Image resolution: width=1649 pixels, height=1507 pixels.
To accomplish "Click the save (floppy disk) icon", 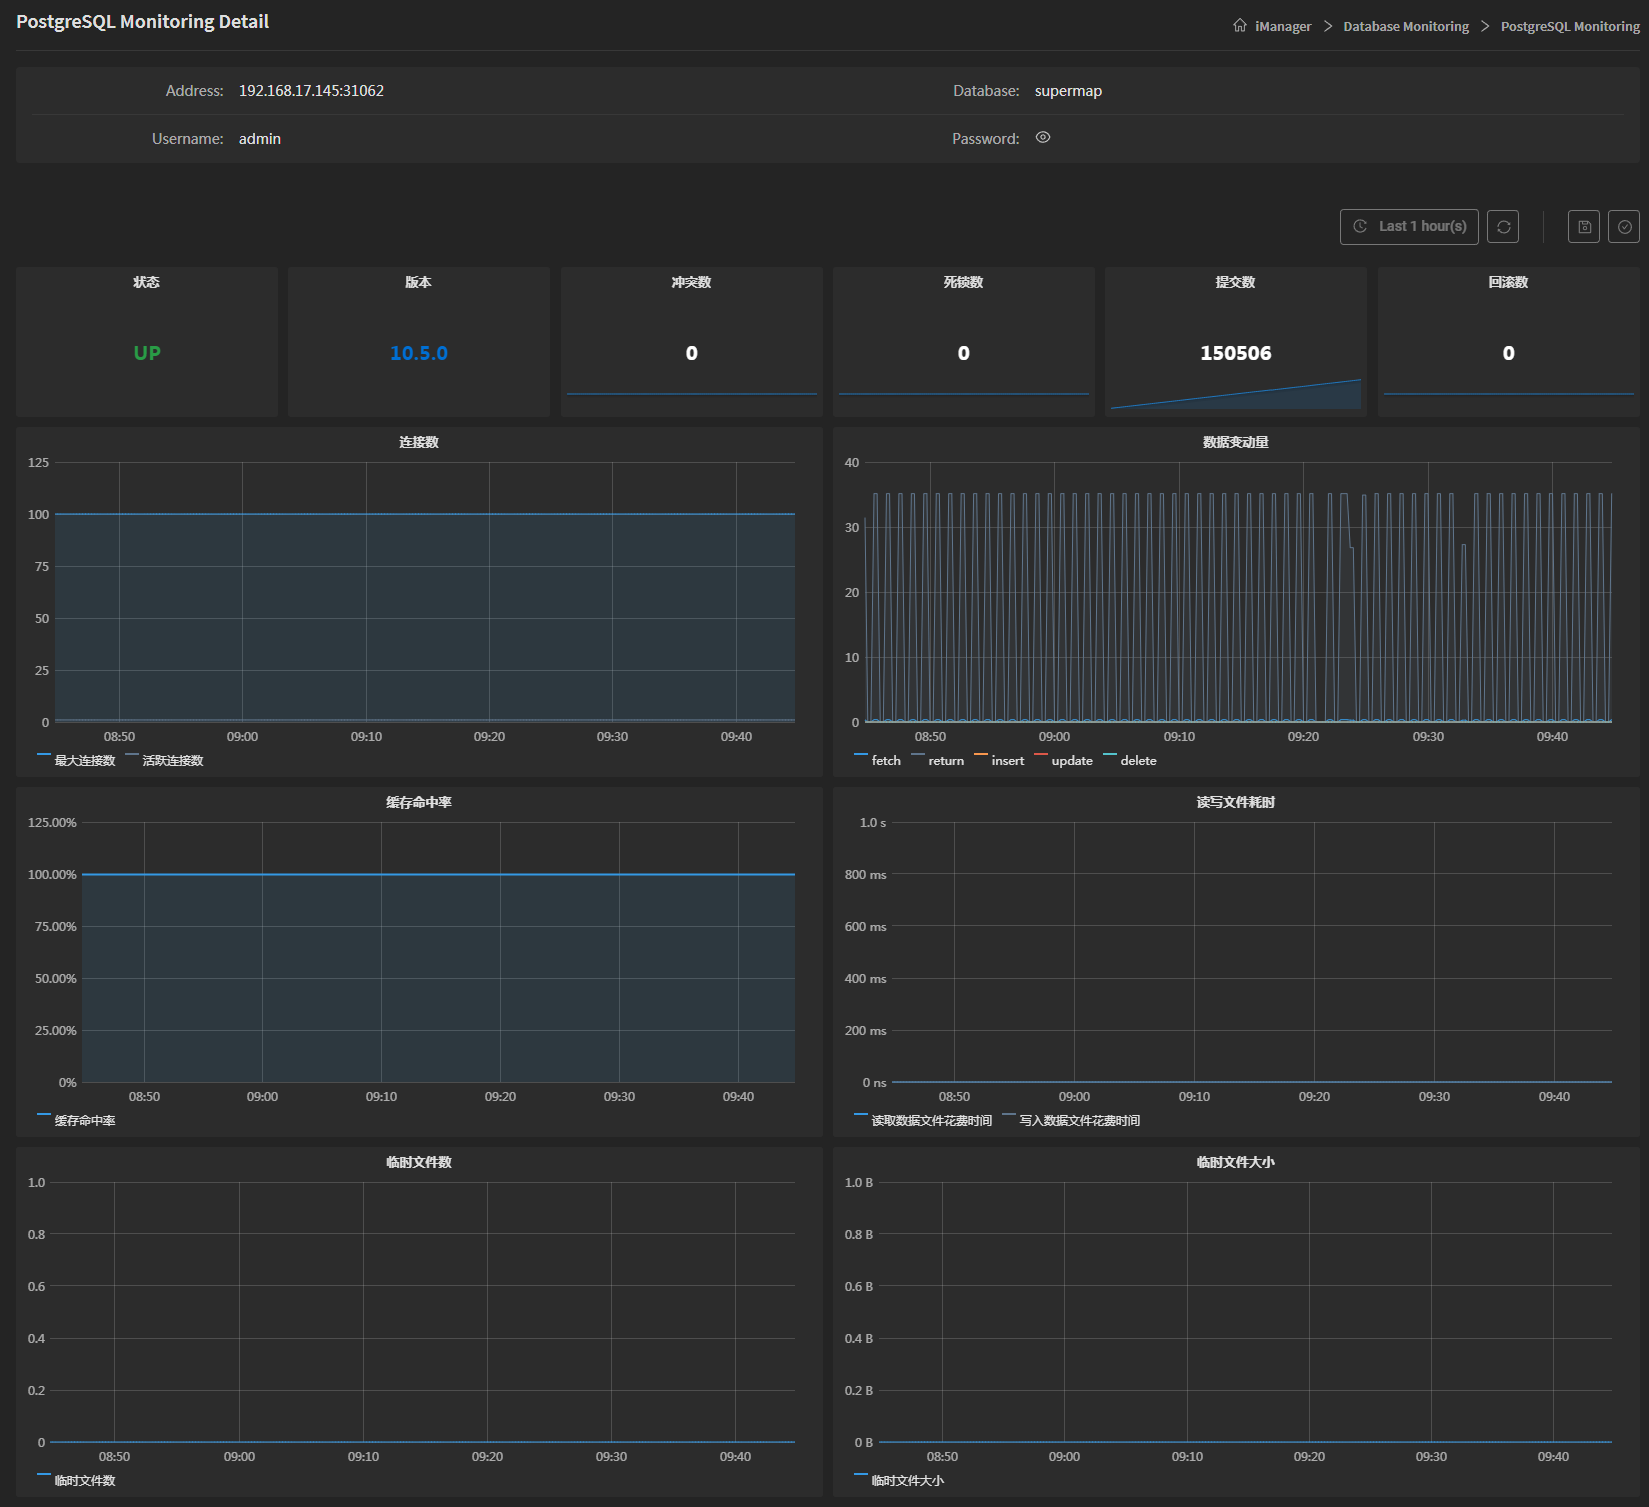I will [x=1583, y=226].
